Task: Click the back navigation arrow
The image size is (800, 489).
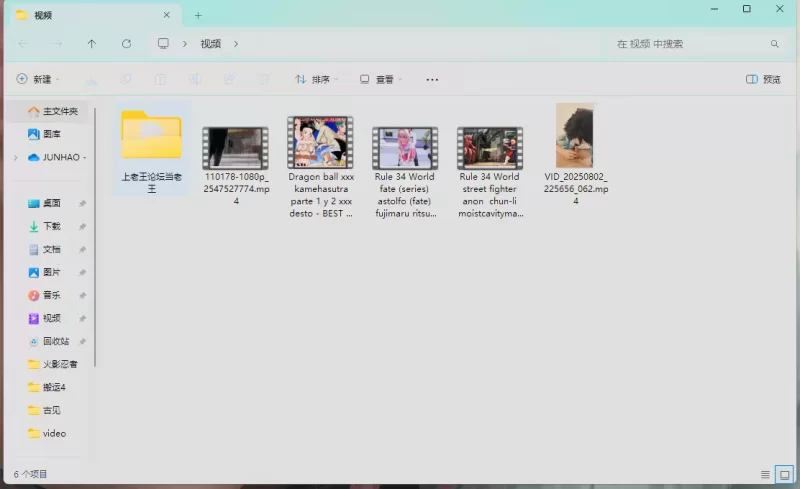Action: pos(23,44)
